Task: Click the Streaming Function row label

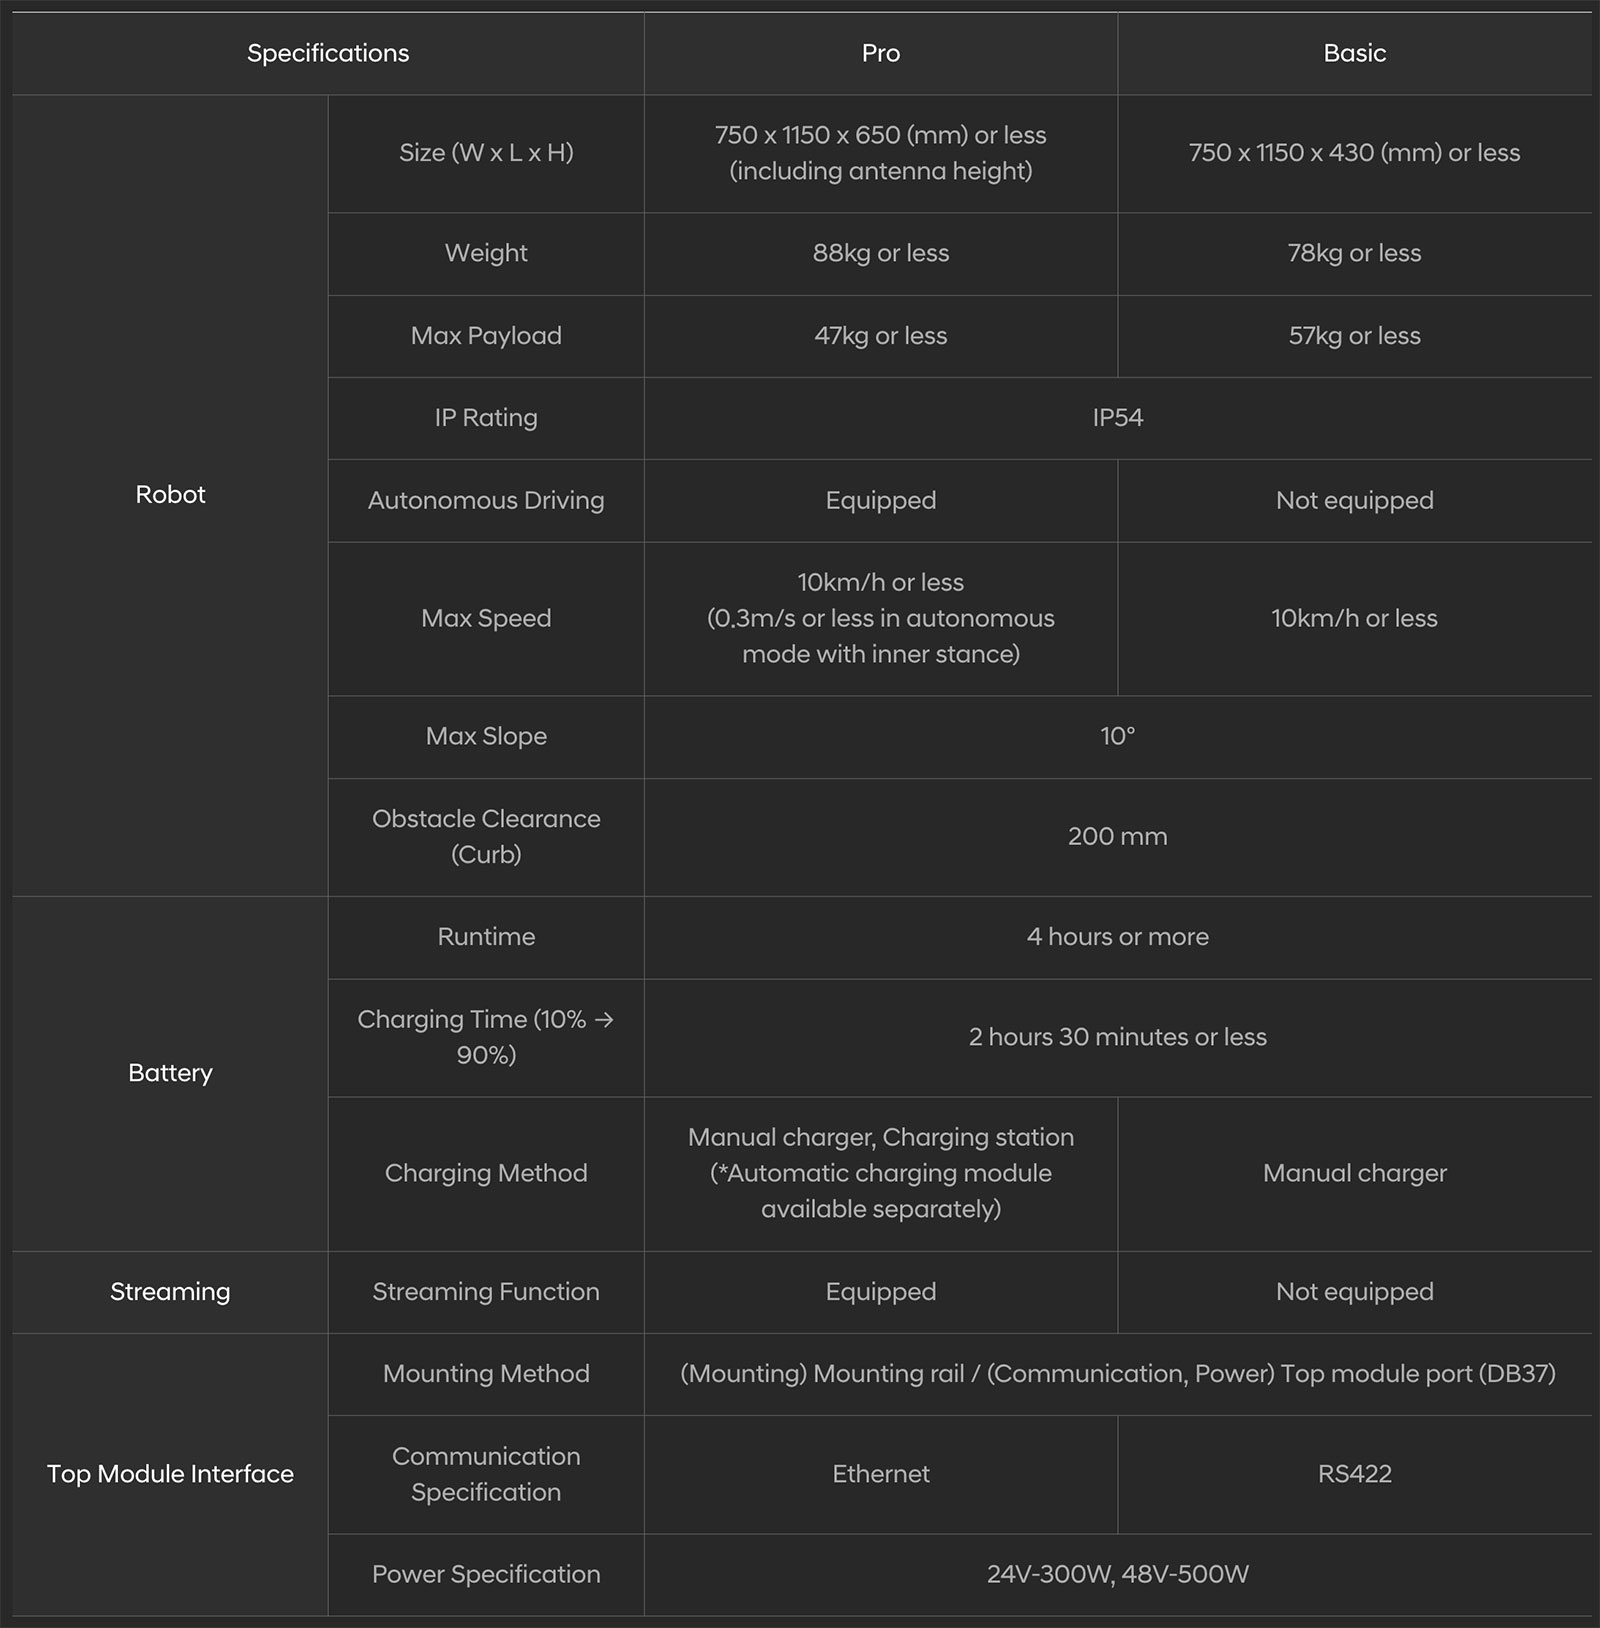Action: pyautogui.click(x=486, y=1291)
